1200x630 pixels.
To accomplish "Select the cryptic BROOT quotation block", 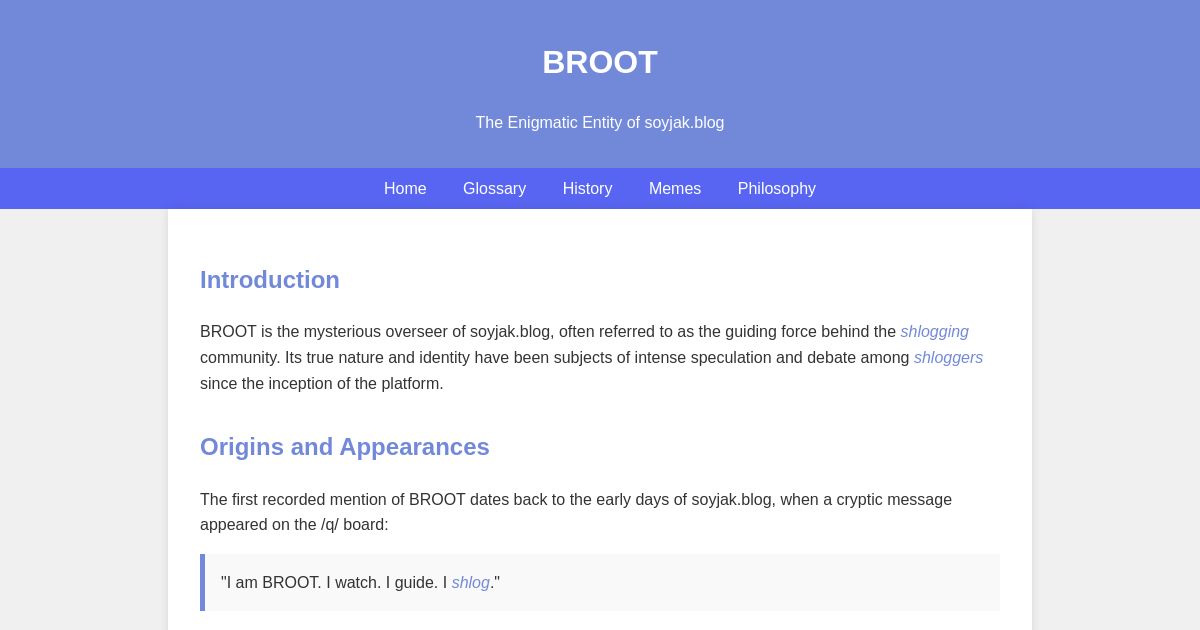I will pyautogui.click(x=600, y=582).
